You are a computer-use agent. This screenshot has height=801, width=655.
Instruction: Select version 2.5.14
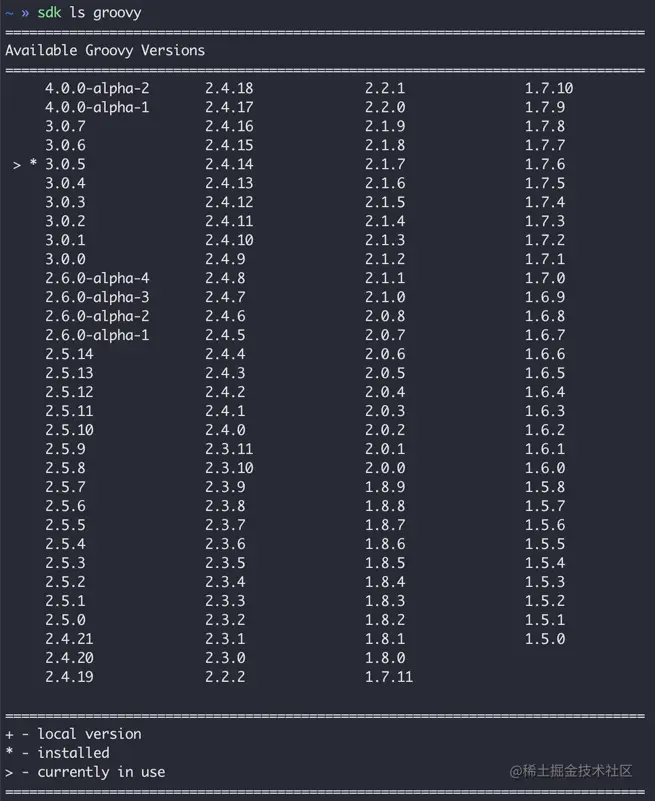pos(69,354)
